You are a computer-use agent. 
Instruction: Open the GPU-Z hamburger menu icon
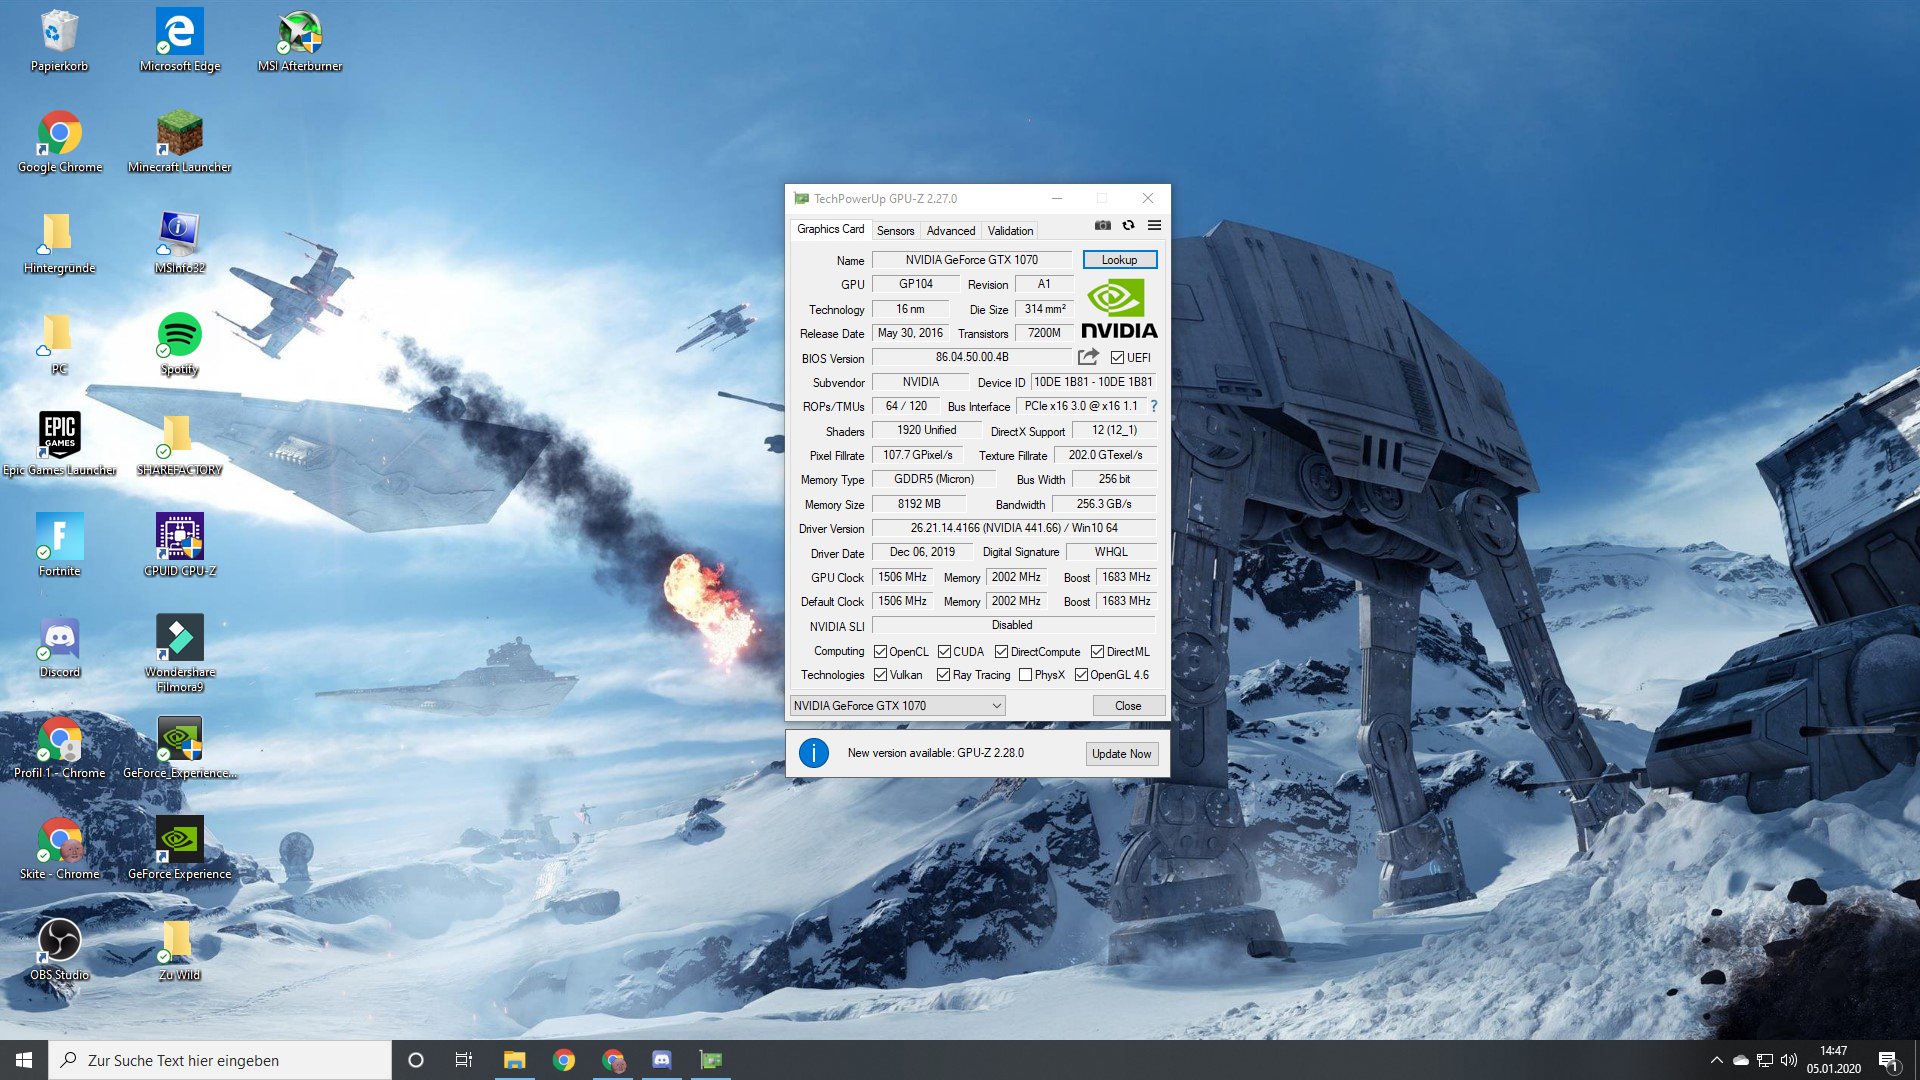[x=1154, y=225]
